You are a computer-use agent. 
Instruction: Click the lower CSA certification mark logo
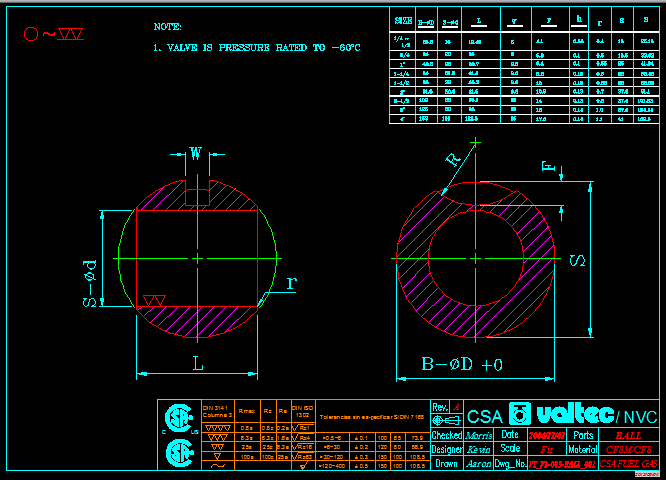(179, 451)
